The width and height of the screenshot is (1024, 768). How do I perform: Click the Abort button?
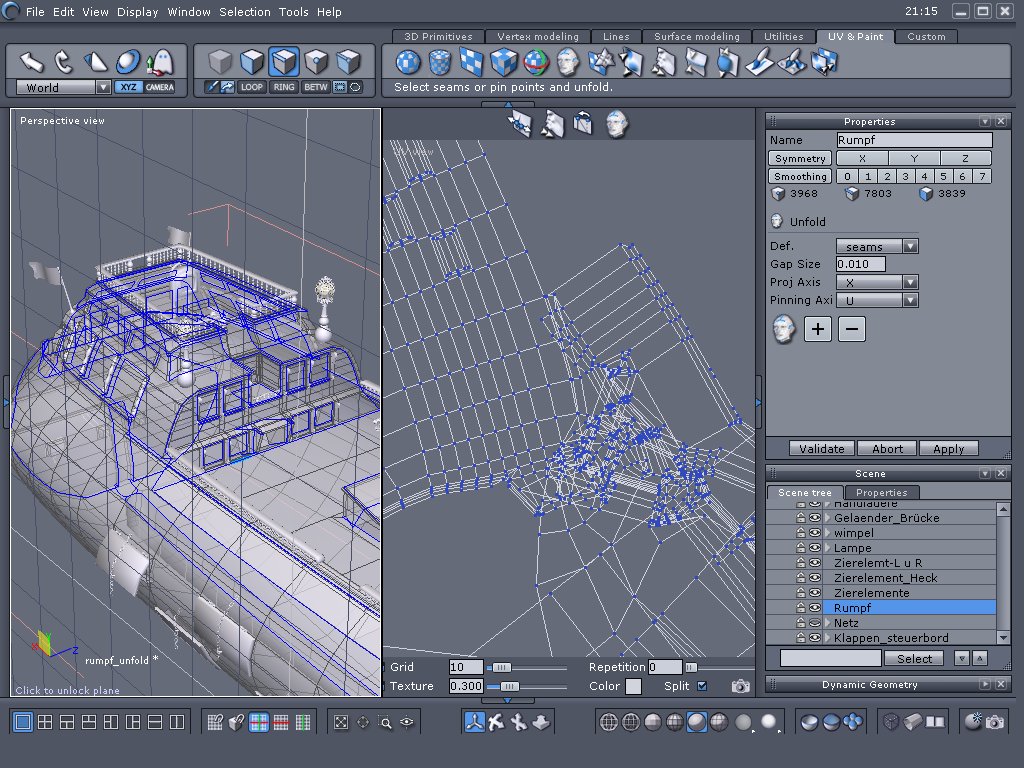[x=887, y=449]
